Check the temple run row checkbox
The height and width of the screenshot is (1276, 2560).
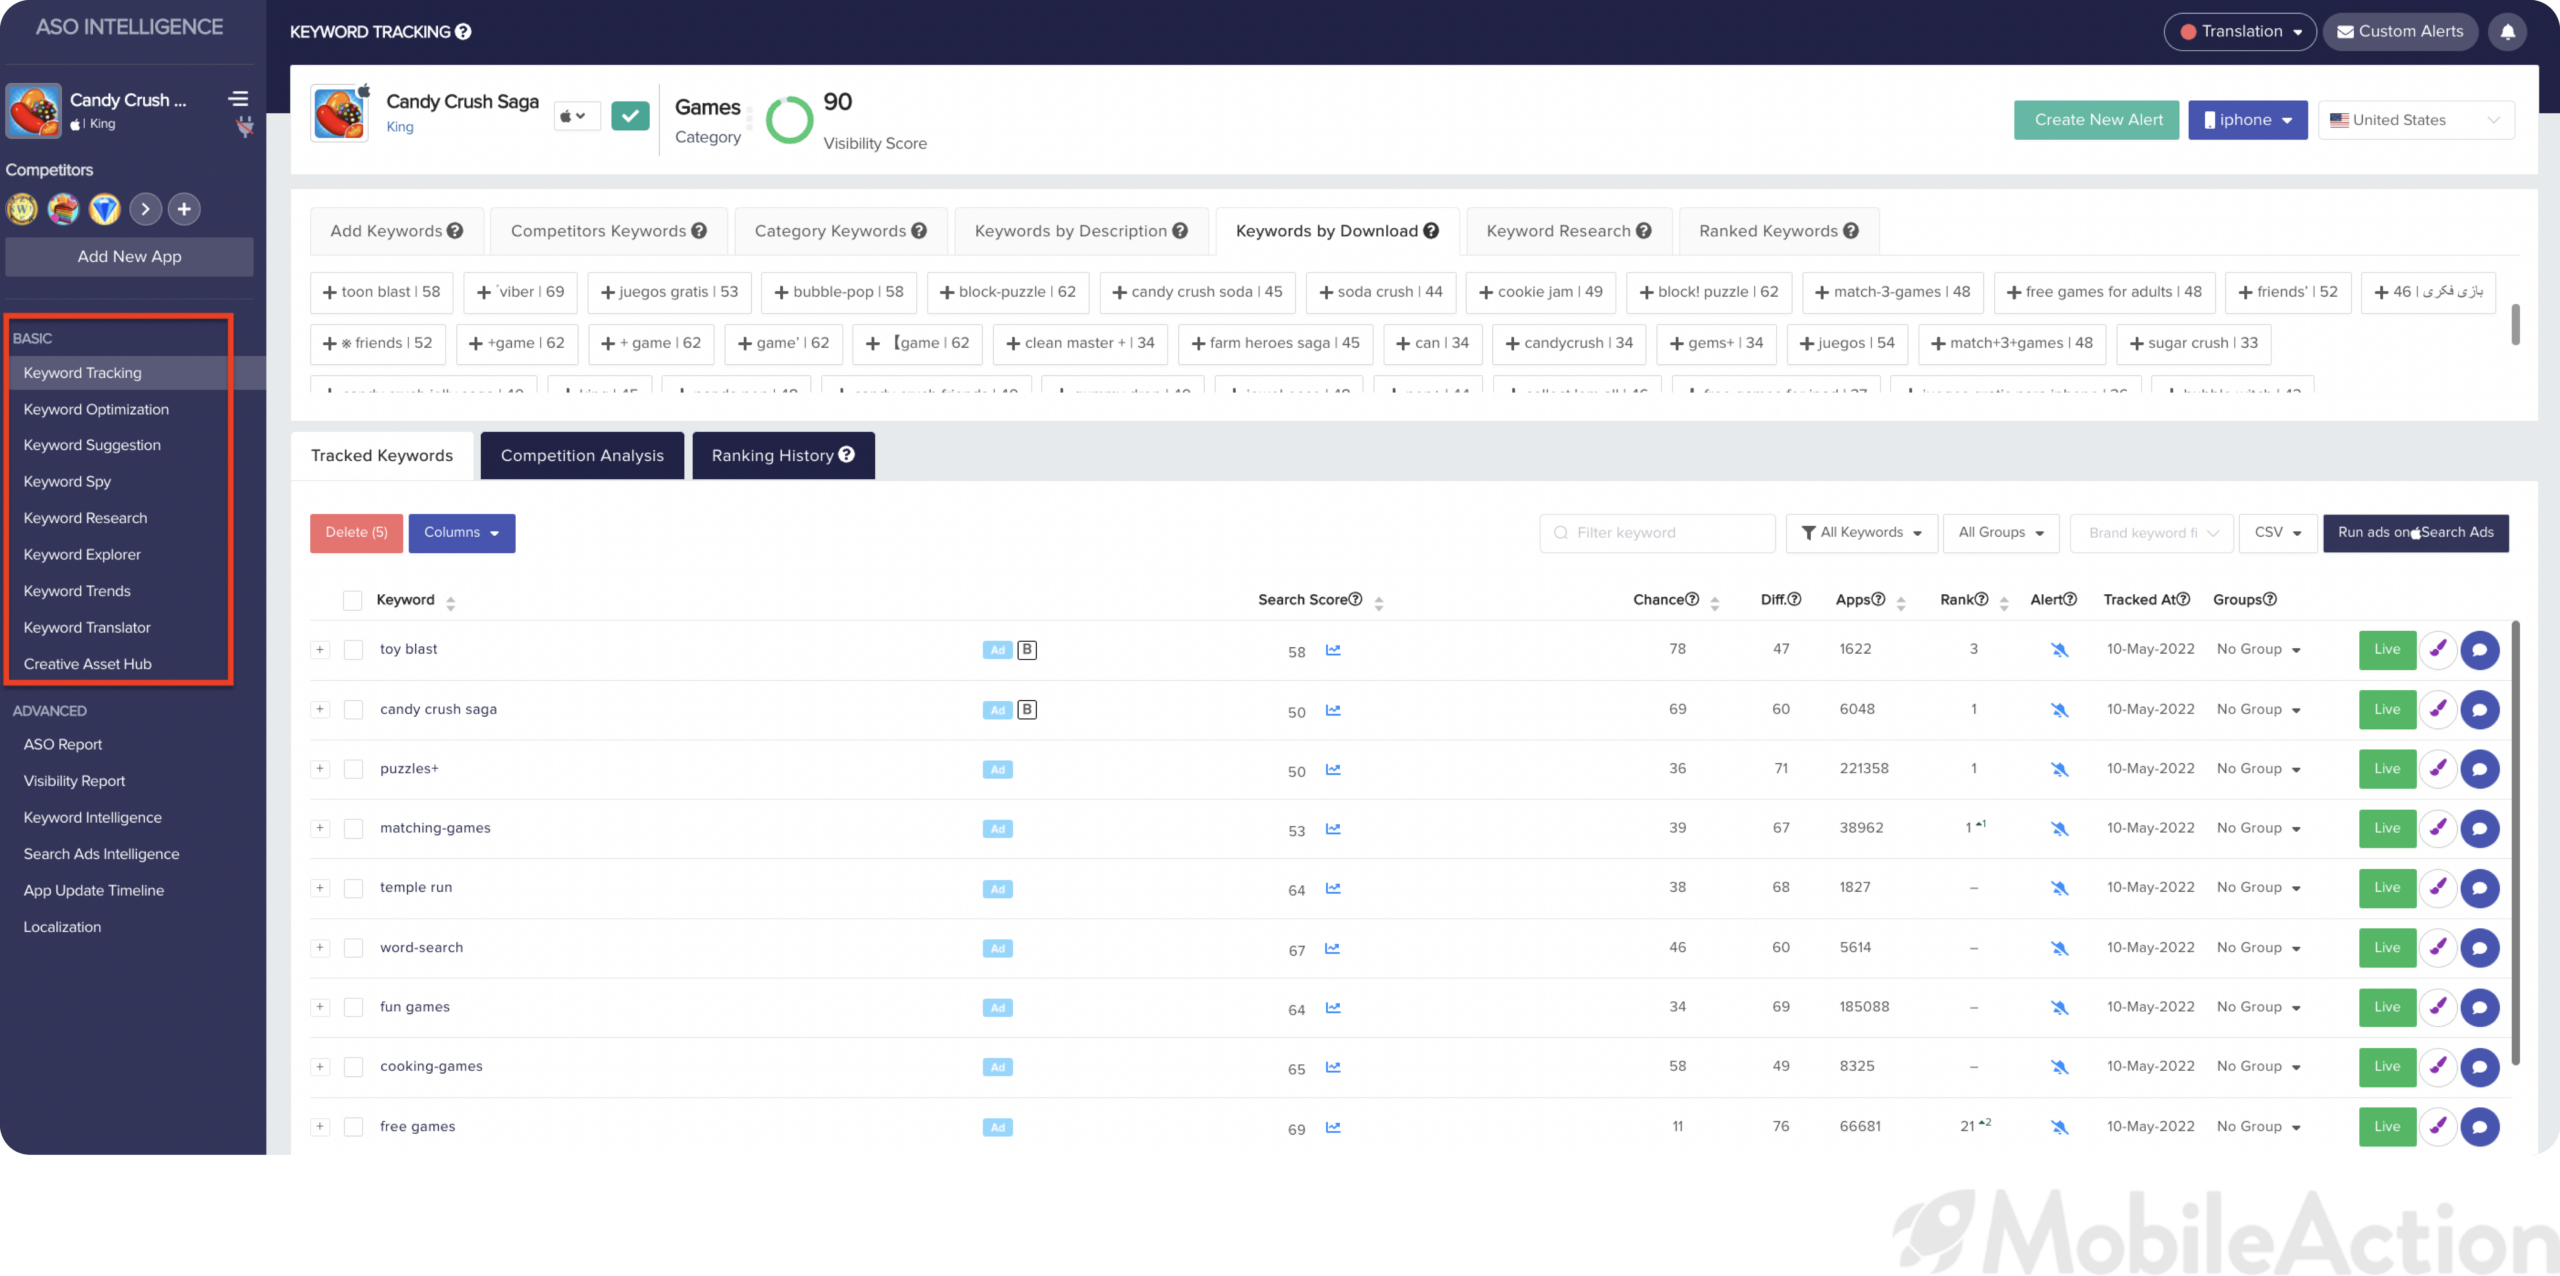tap(353, 888)
